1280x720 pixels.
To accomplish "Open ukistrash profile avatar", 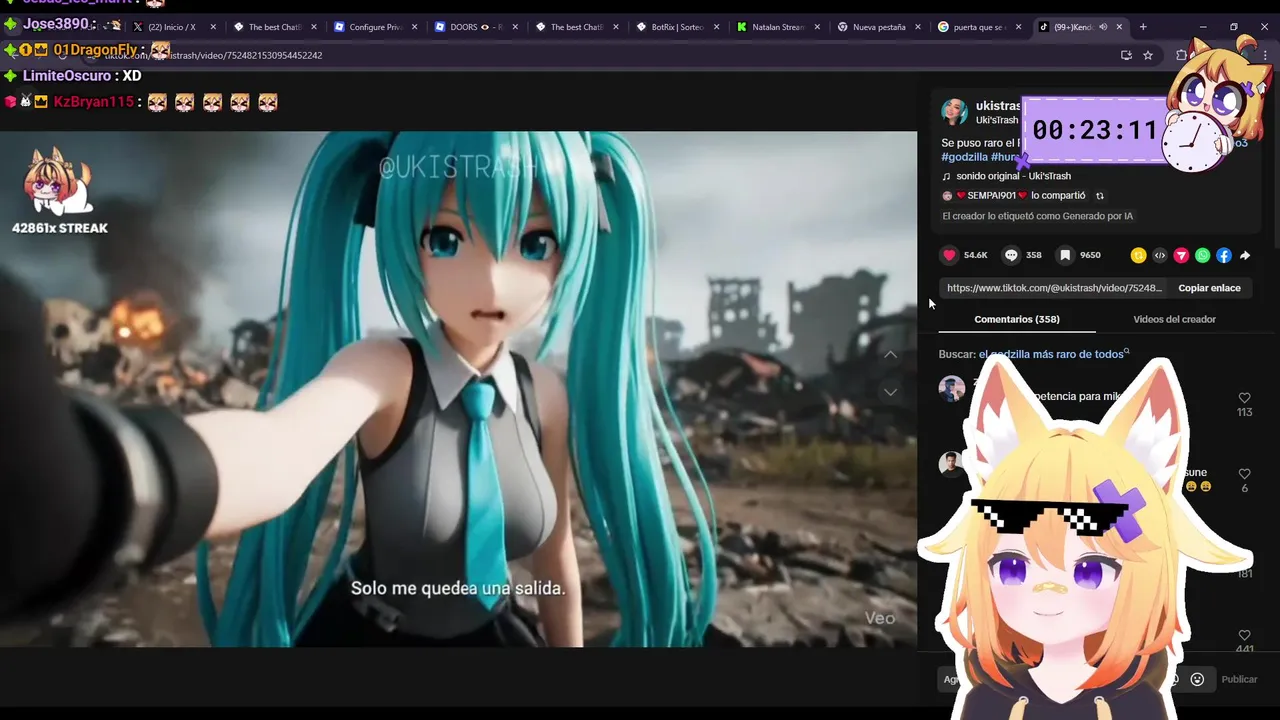I will tap(954, 111).
